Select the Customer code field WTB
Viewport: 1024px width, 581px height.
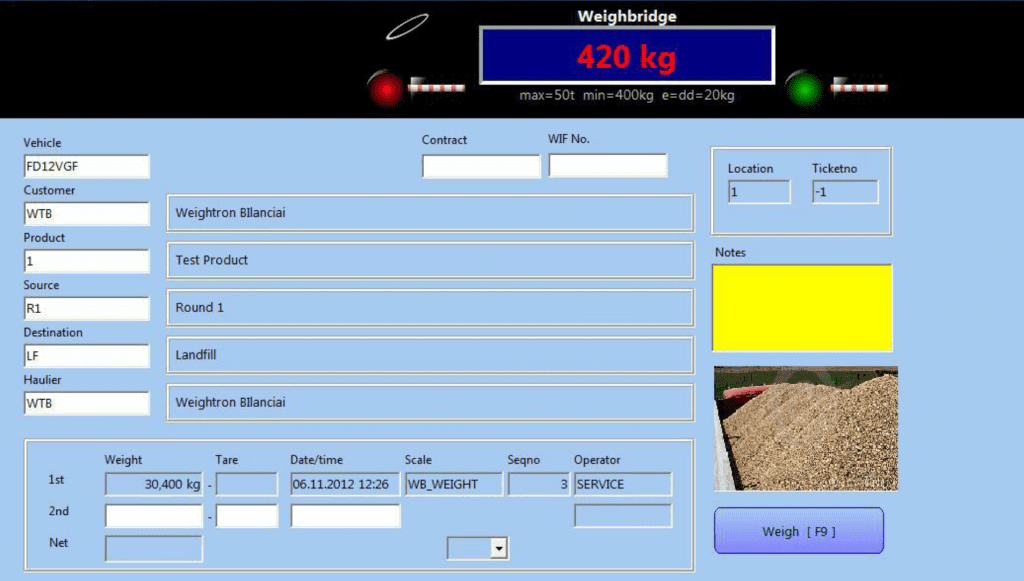pyautogui.click(x=86, y=213)
